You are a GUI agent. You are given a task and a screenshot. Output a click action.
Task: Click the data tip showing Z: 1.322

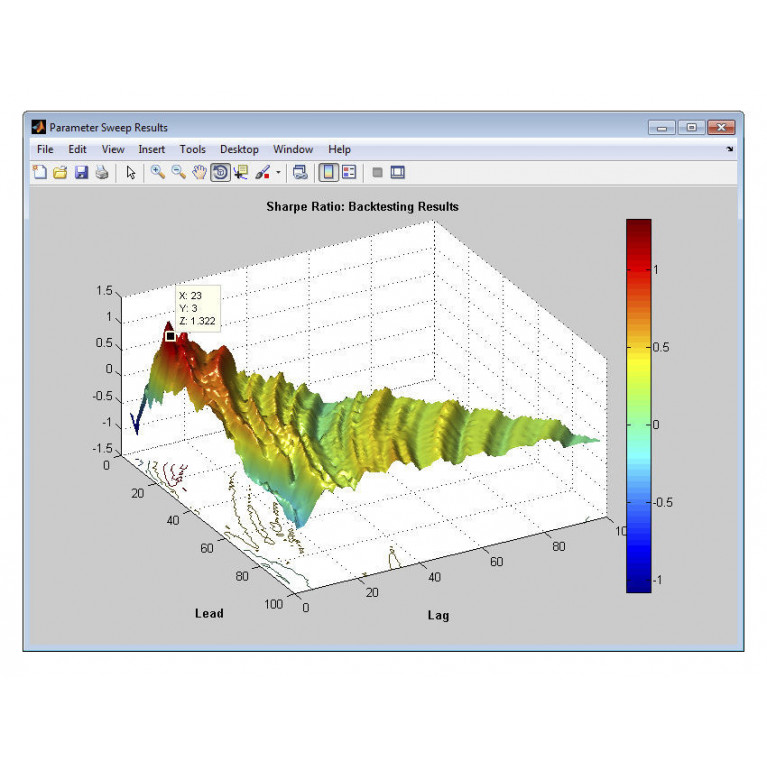tap(197, 309)
